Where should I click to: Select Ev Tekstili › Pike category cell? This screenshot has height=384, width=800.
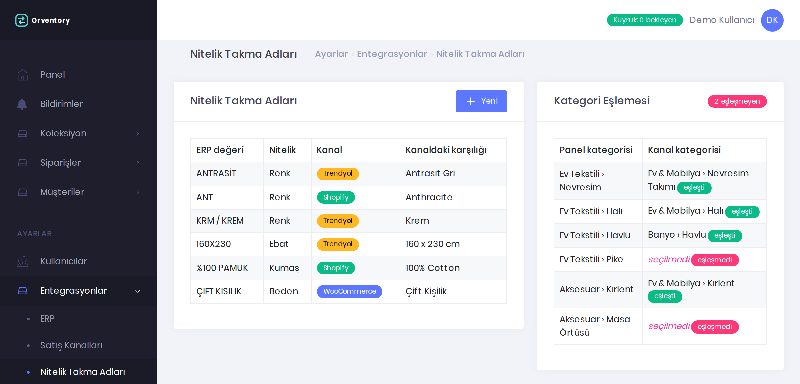click(598, 260)
